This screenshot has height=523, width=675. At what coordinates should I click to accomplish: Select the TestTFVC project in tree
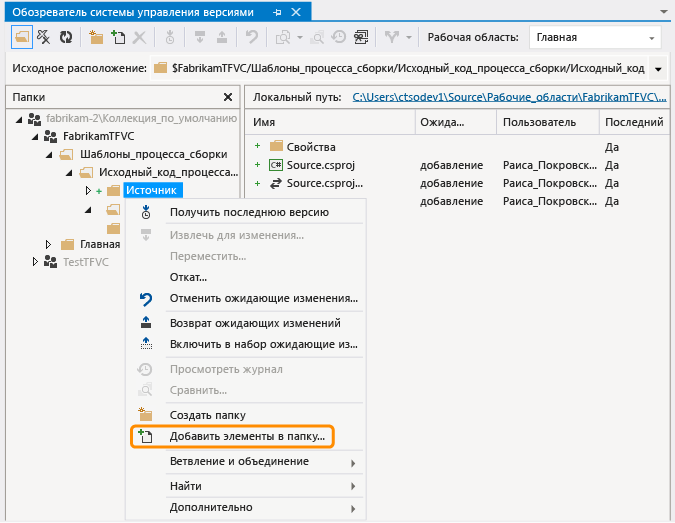tap(86, 262)
